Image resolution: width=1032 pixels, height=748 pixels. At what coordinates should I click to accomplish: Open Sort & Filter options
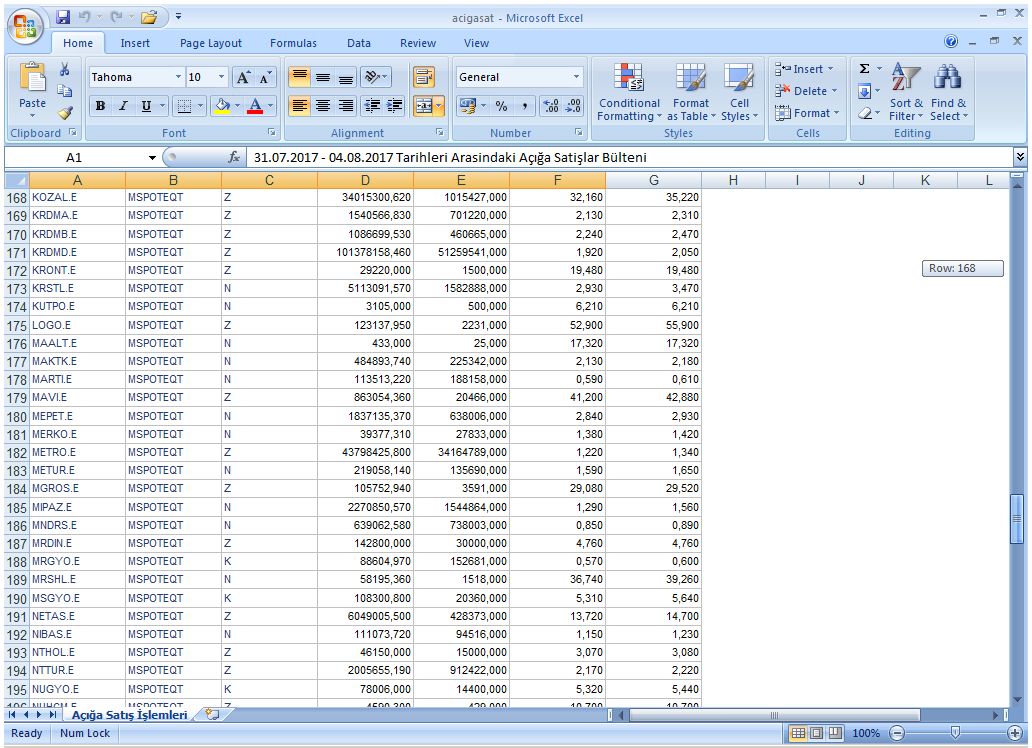point(906,92)
